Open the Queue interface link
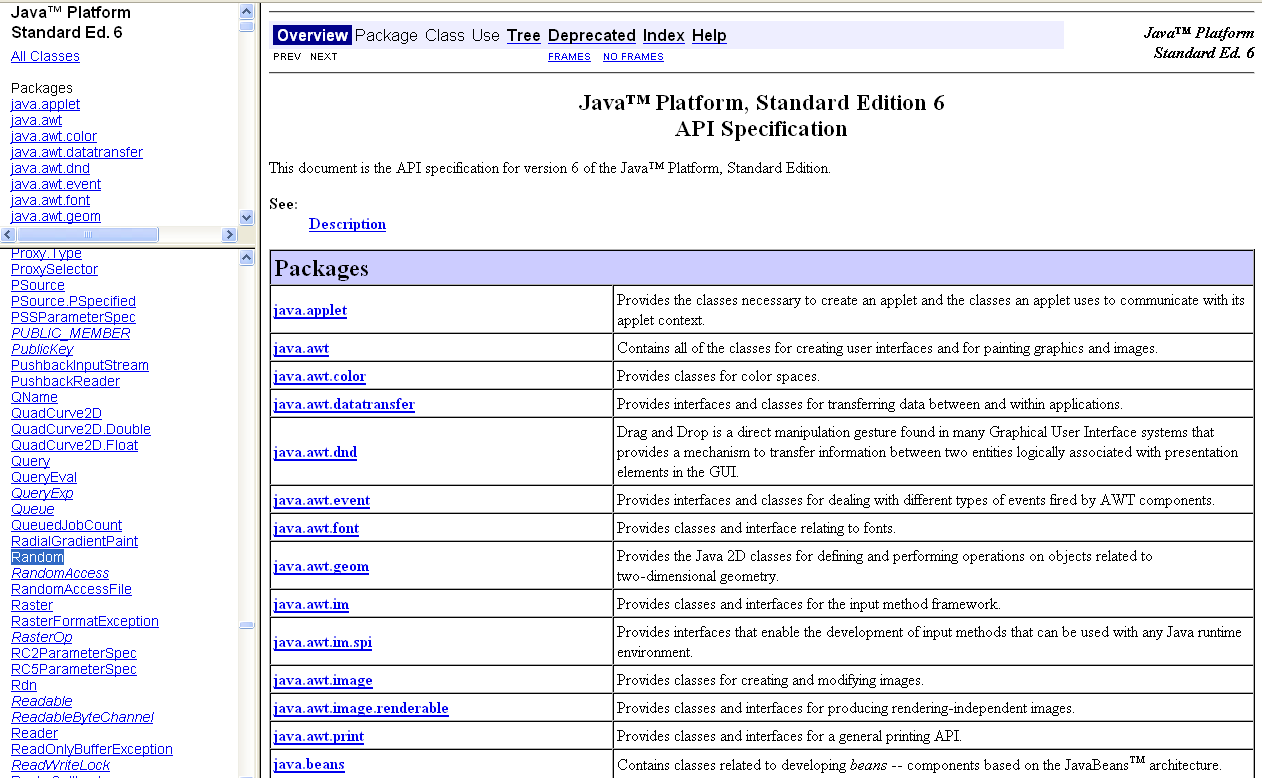 [x=33, y=509]
